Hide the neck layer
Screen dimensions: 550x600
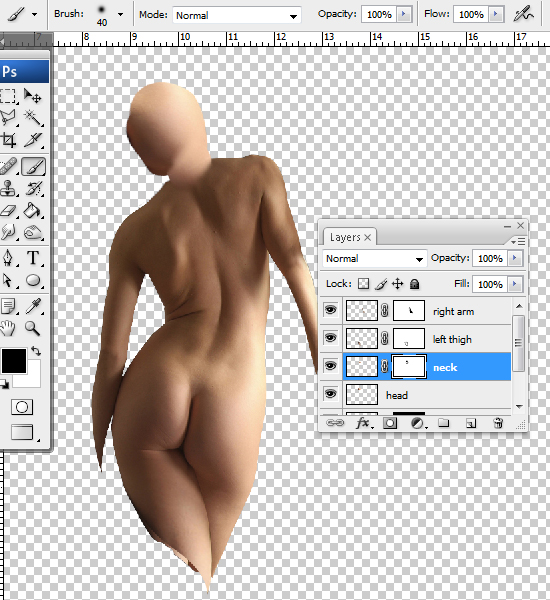[x=330, y=366]
